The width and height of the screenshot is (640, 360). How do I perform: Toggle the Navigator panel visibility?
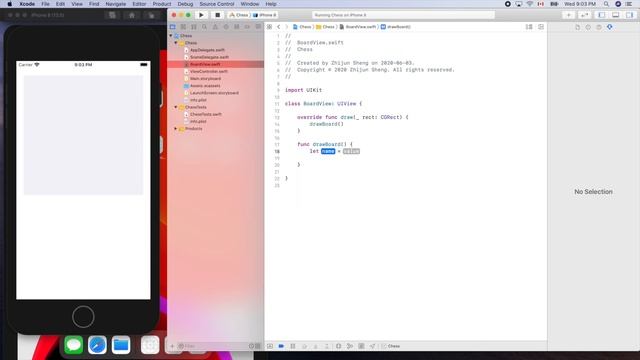click(x=602, y=15)
